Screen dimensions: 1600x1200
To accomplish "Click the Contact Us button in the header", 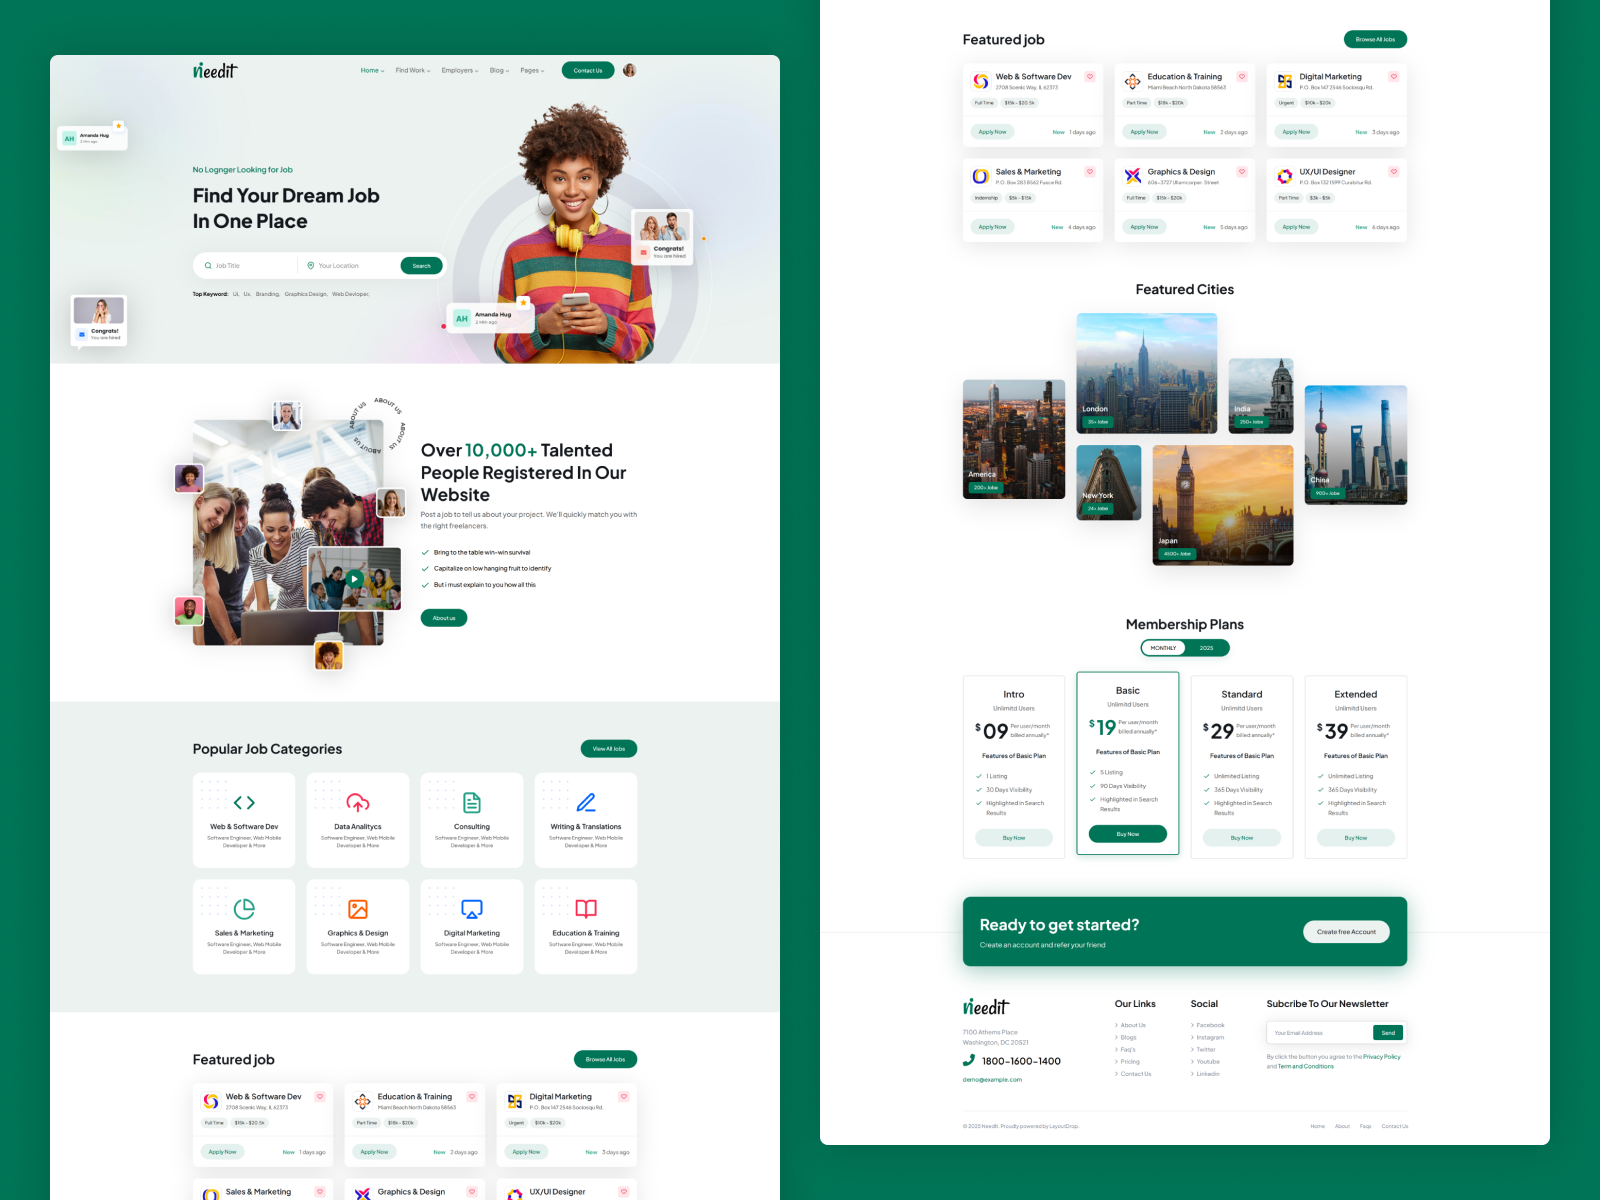I will [588, 70].
